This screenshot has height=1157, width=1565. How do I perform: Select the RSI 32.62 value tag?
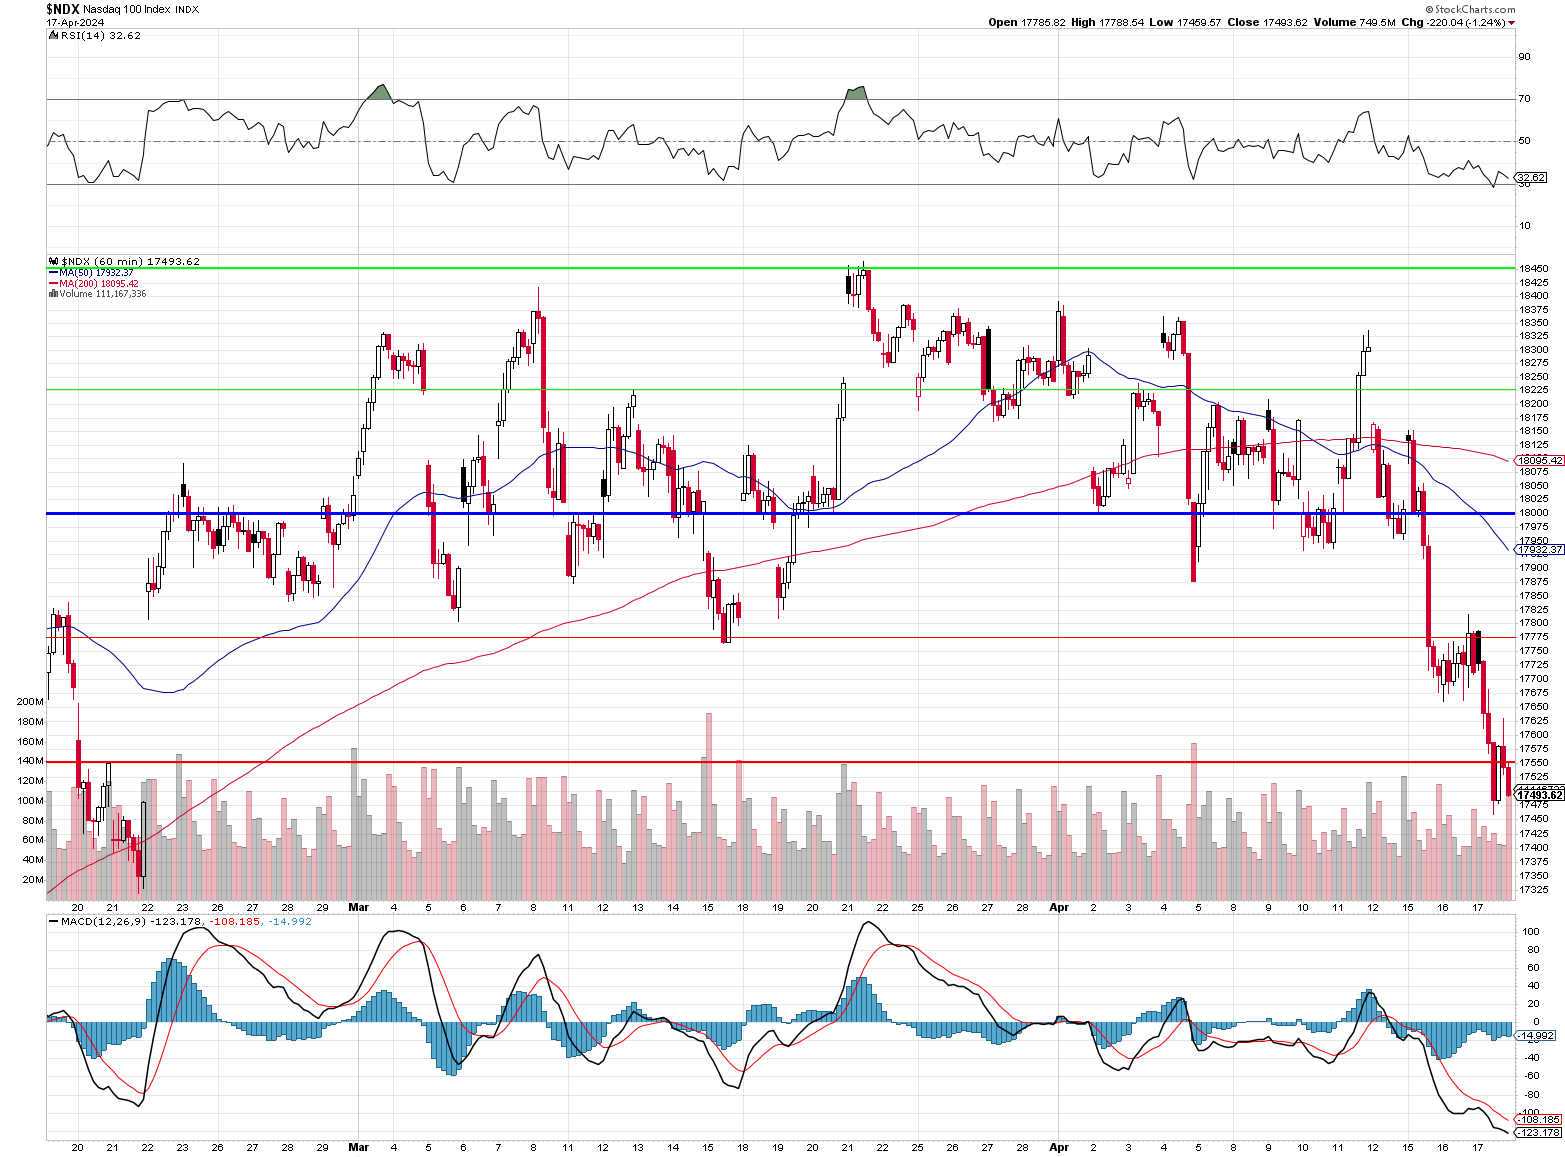(x=1531, y=178)
